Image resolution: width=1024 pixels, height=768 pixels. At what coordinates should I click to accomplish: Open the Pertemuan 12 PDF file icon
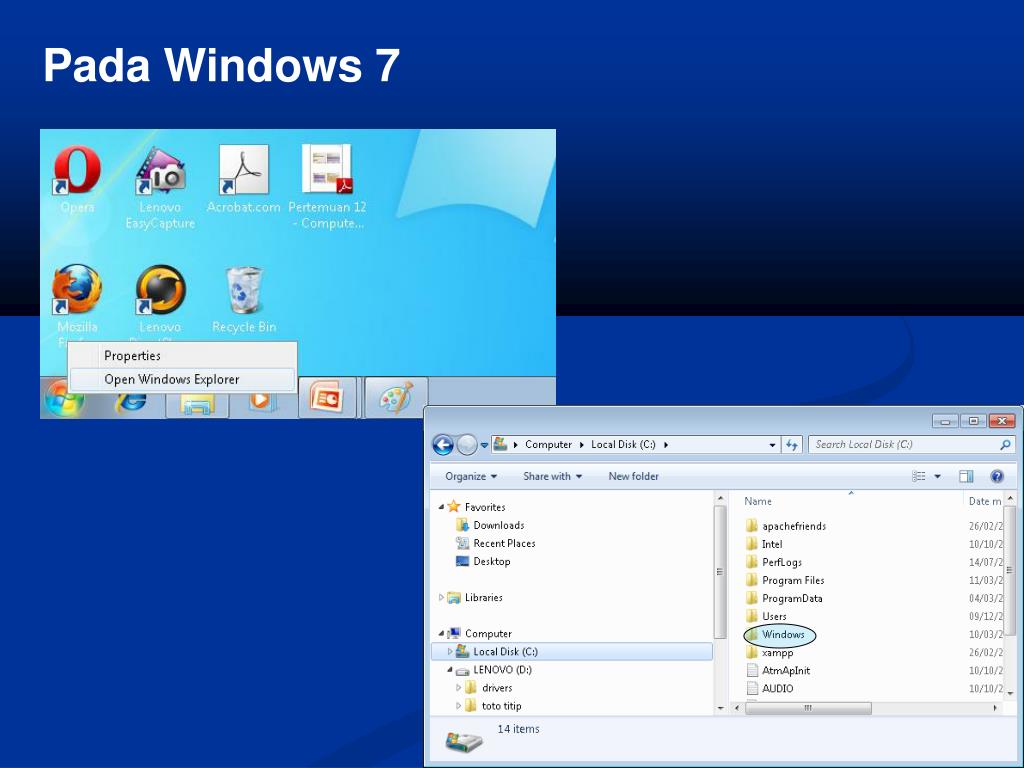coord(327,170)
